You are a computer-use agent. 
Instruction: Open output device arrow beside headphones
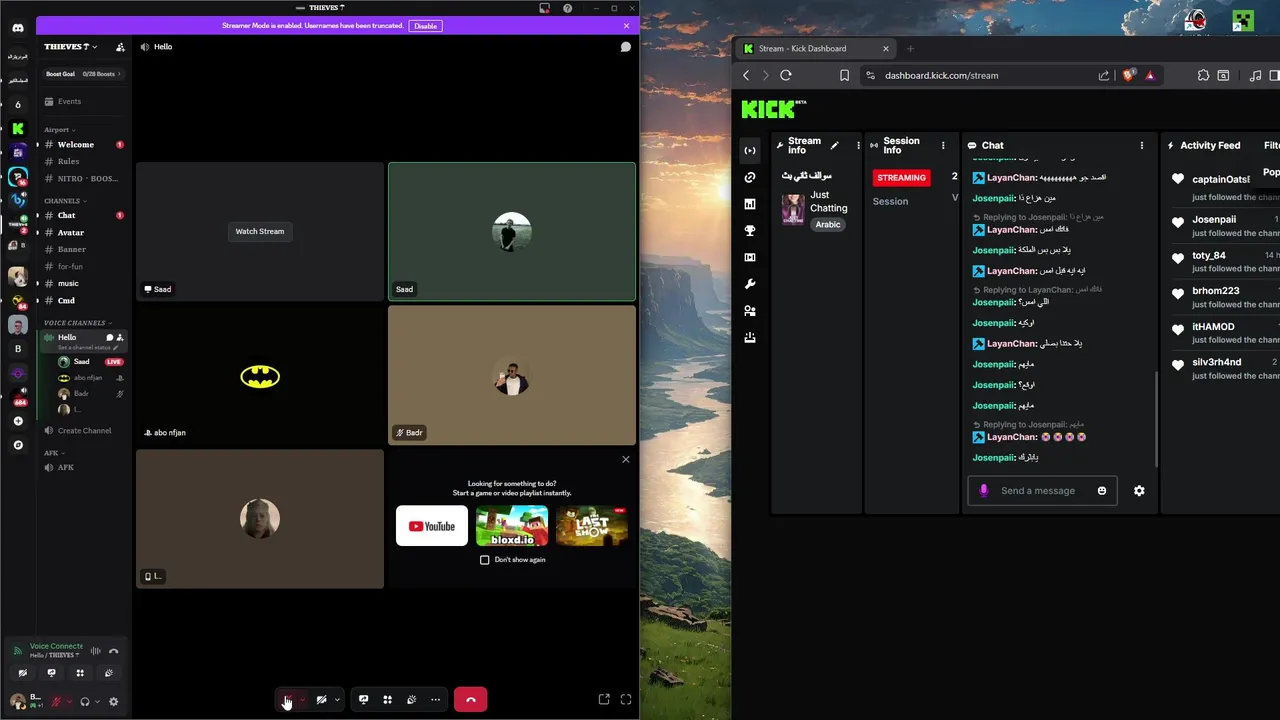[97, 702]
